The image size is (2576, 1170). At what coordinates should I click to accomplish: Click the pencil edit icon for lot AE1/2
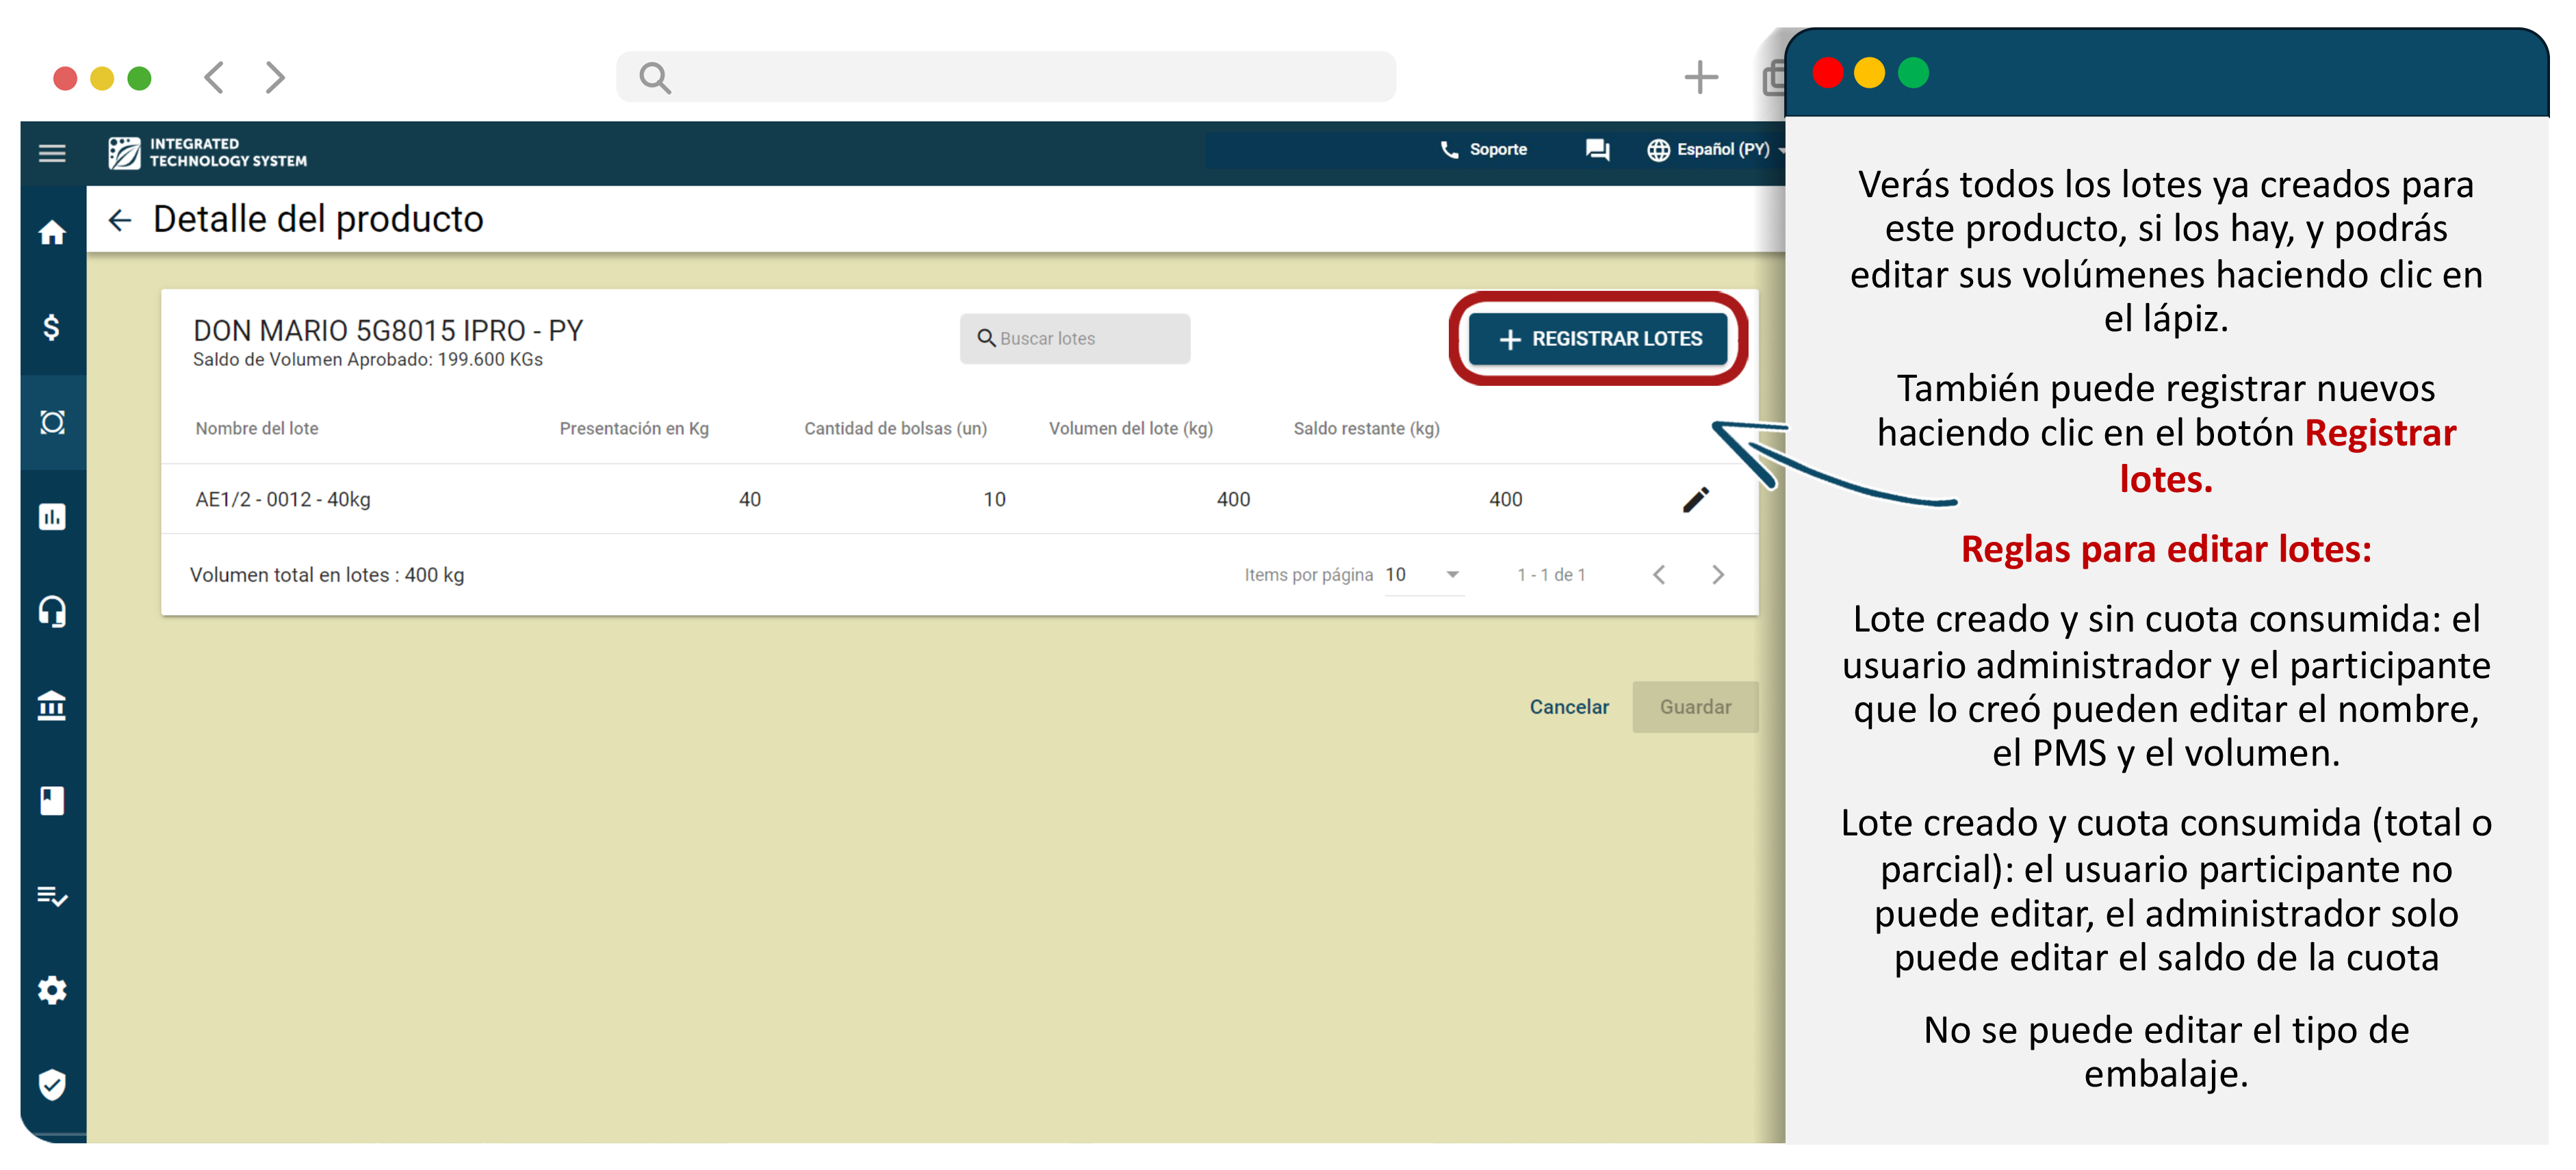pos(1695,499)
